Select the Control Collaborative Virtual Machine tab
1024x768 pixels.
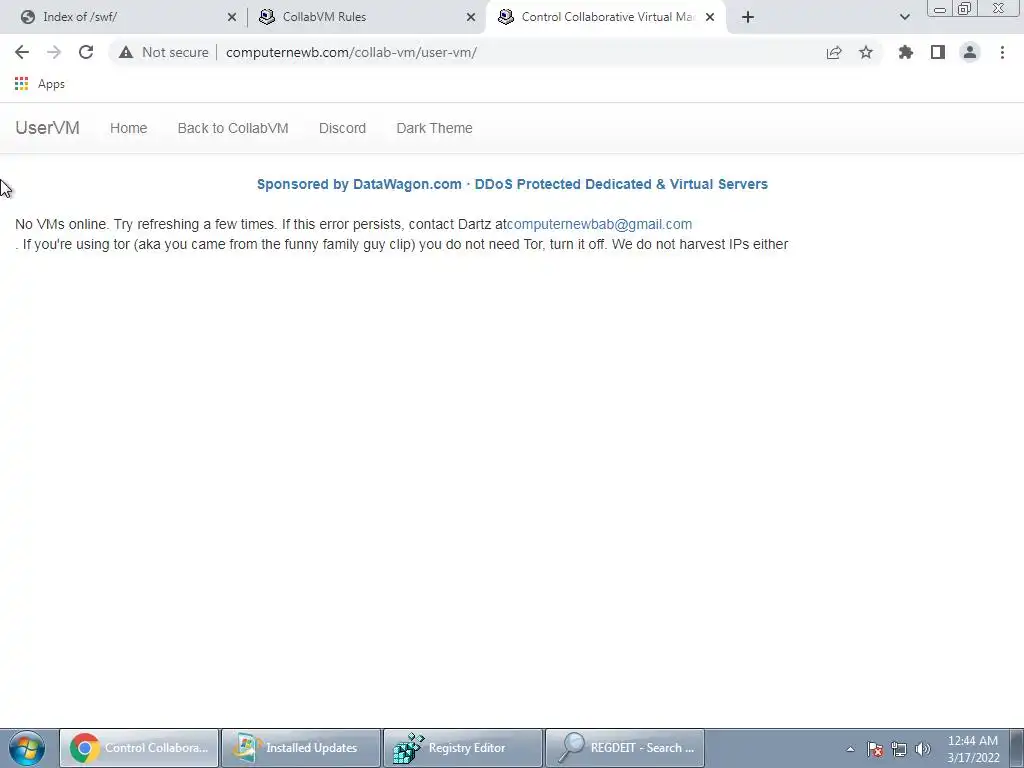point(604,17)
